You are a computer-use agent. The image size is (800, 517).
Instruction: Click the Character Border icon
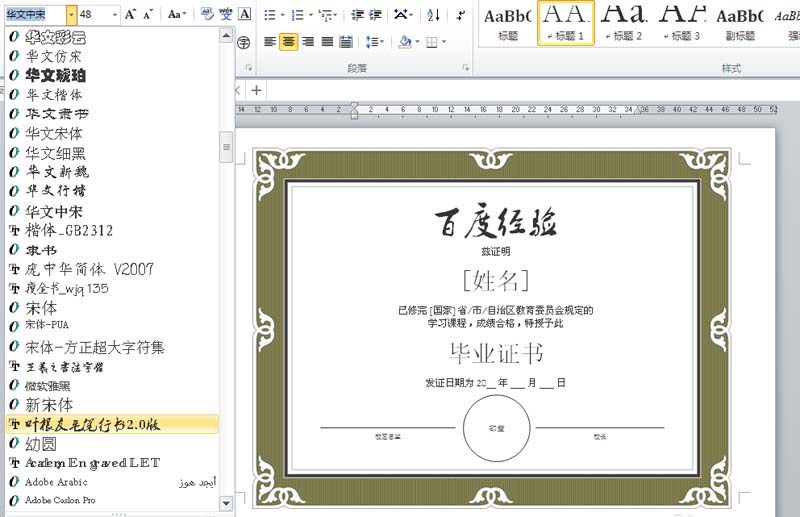pos(245,15)
